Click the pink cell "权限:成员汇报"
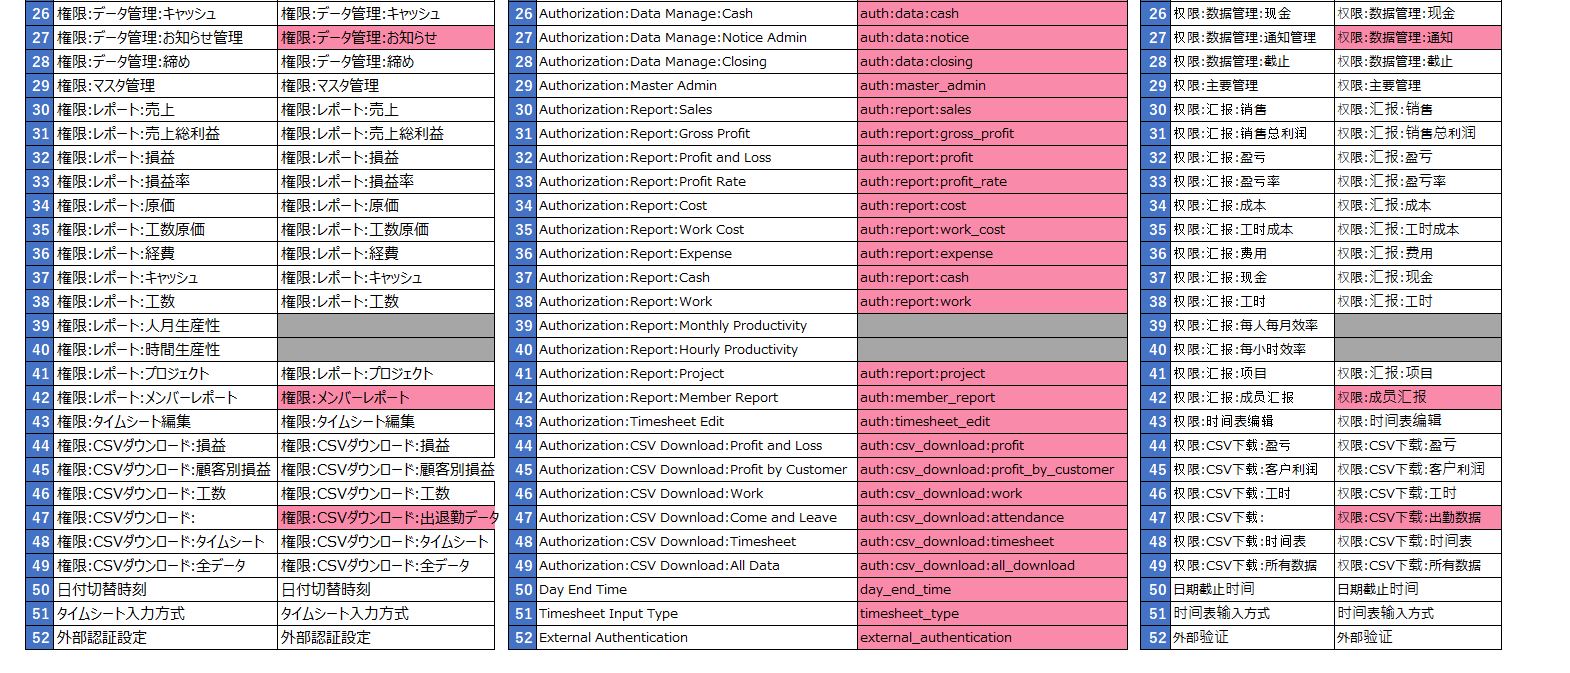 pos(1418,398)
